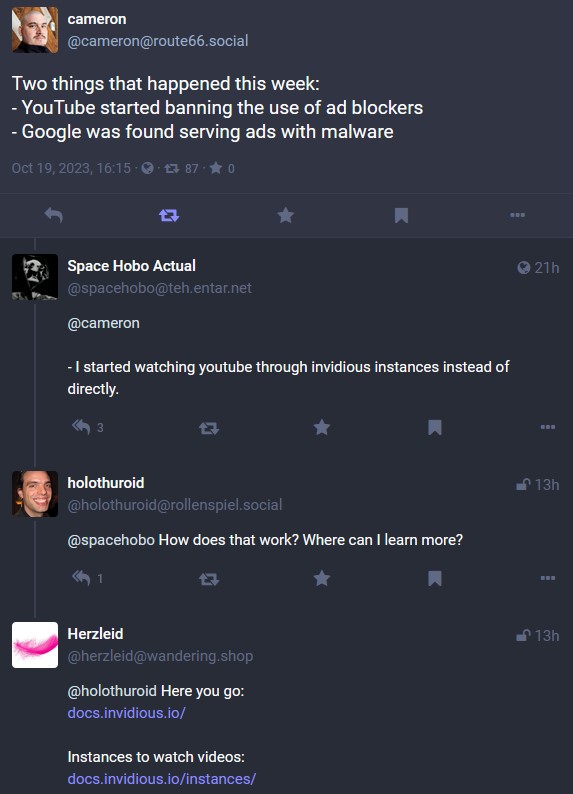Boost cameron's post about YouTube ad blockers

pyautogui.click(x=169, y=216)
